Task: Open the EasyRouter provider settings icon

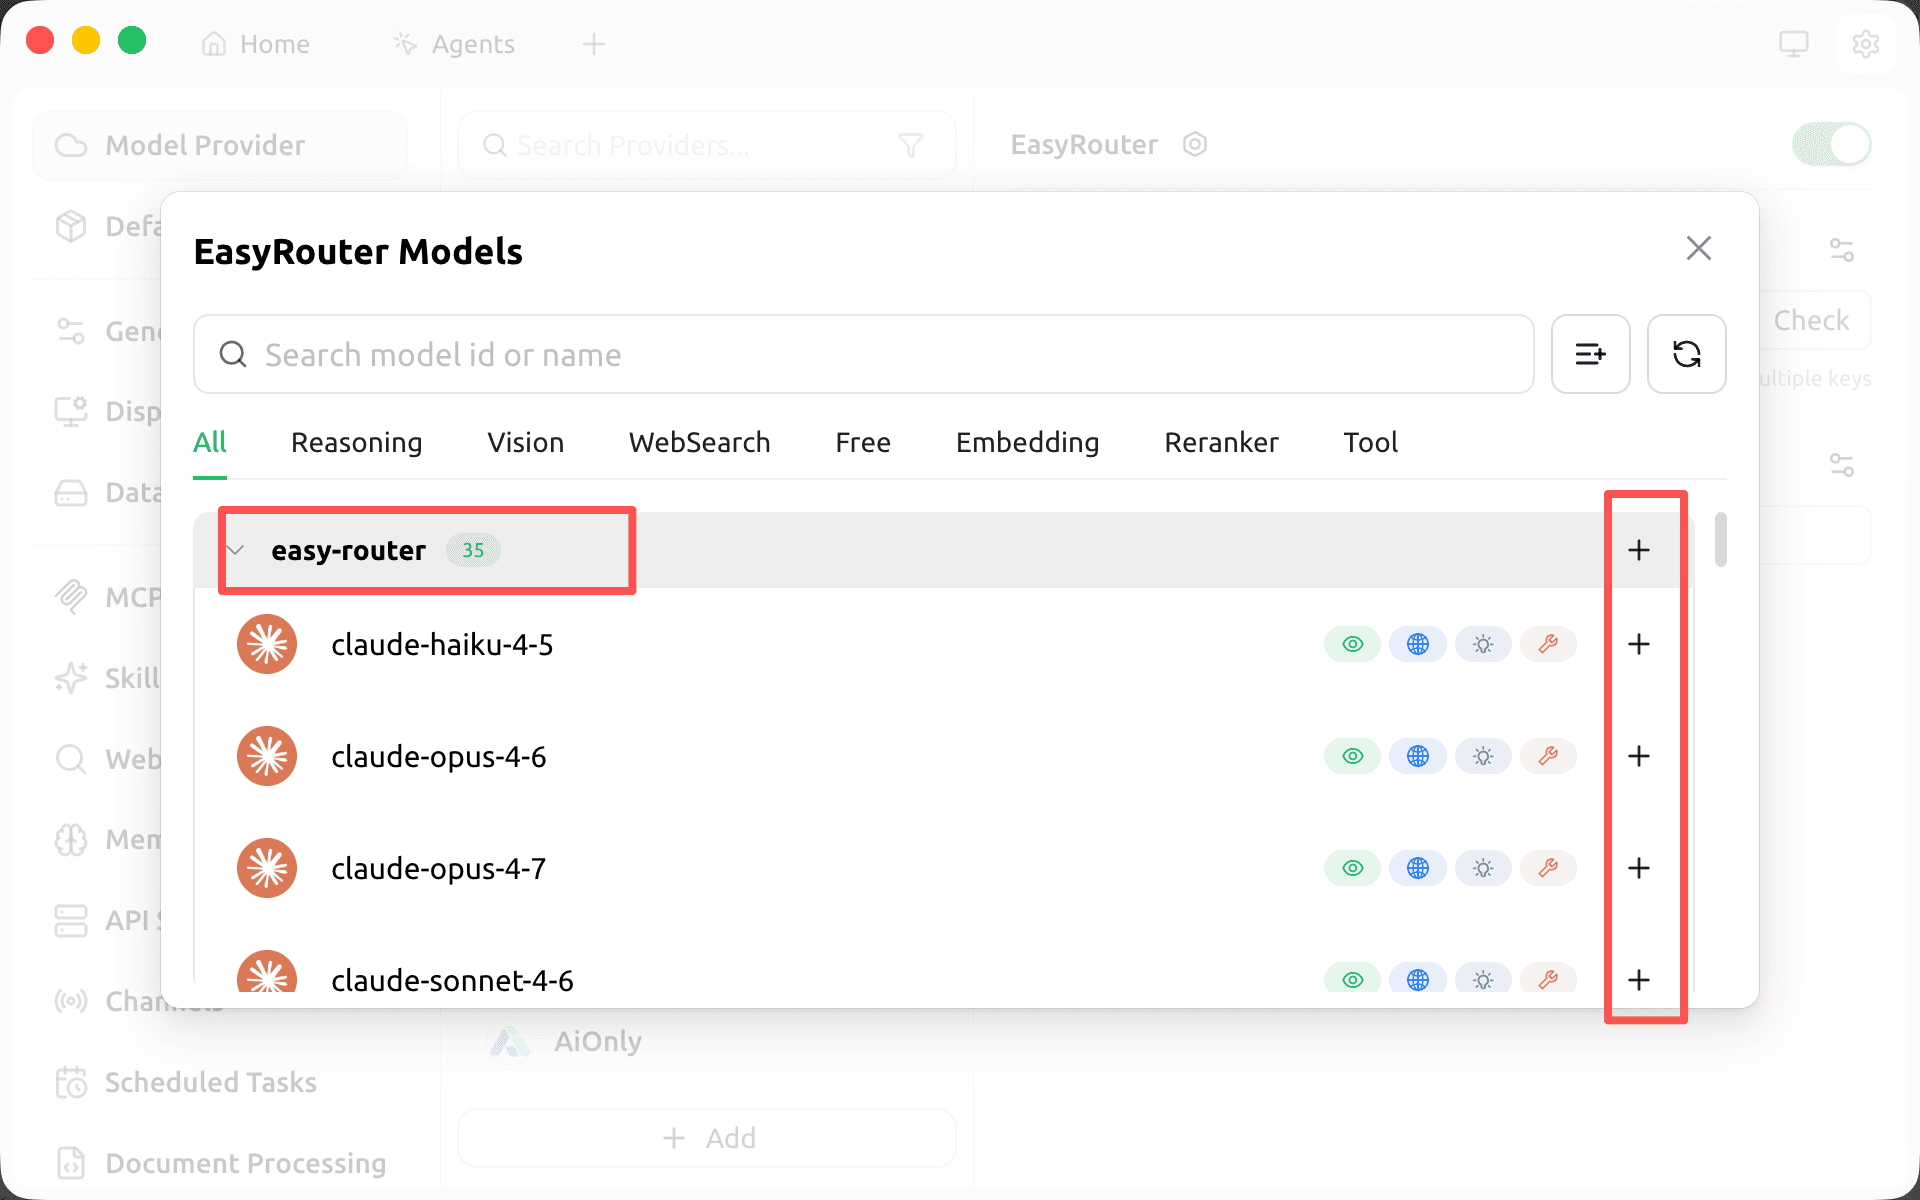Action: (1194, 145)
